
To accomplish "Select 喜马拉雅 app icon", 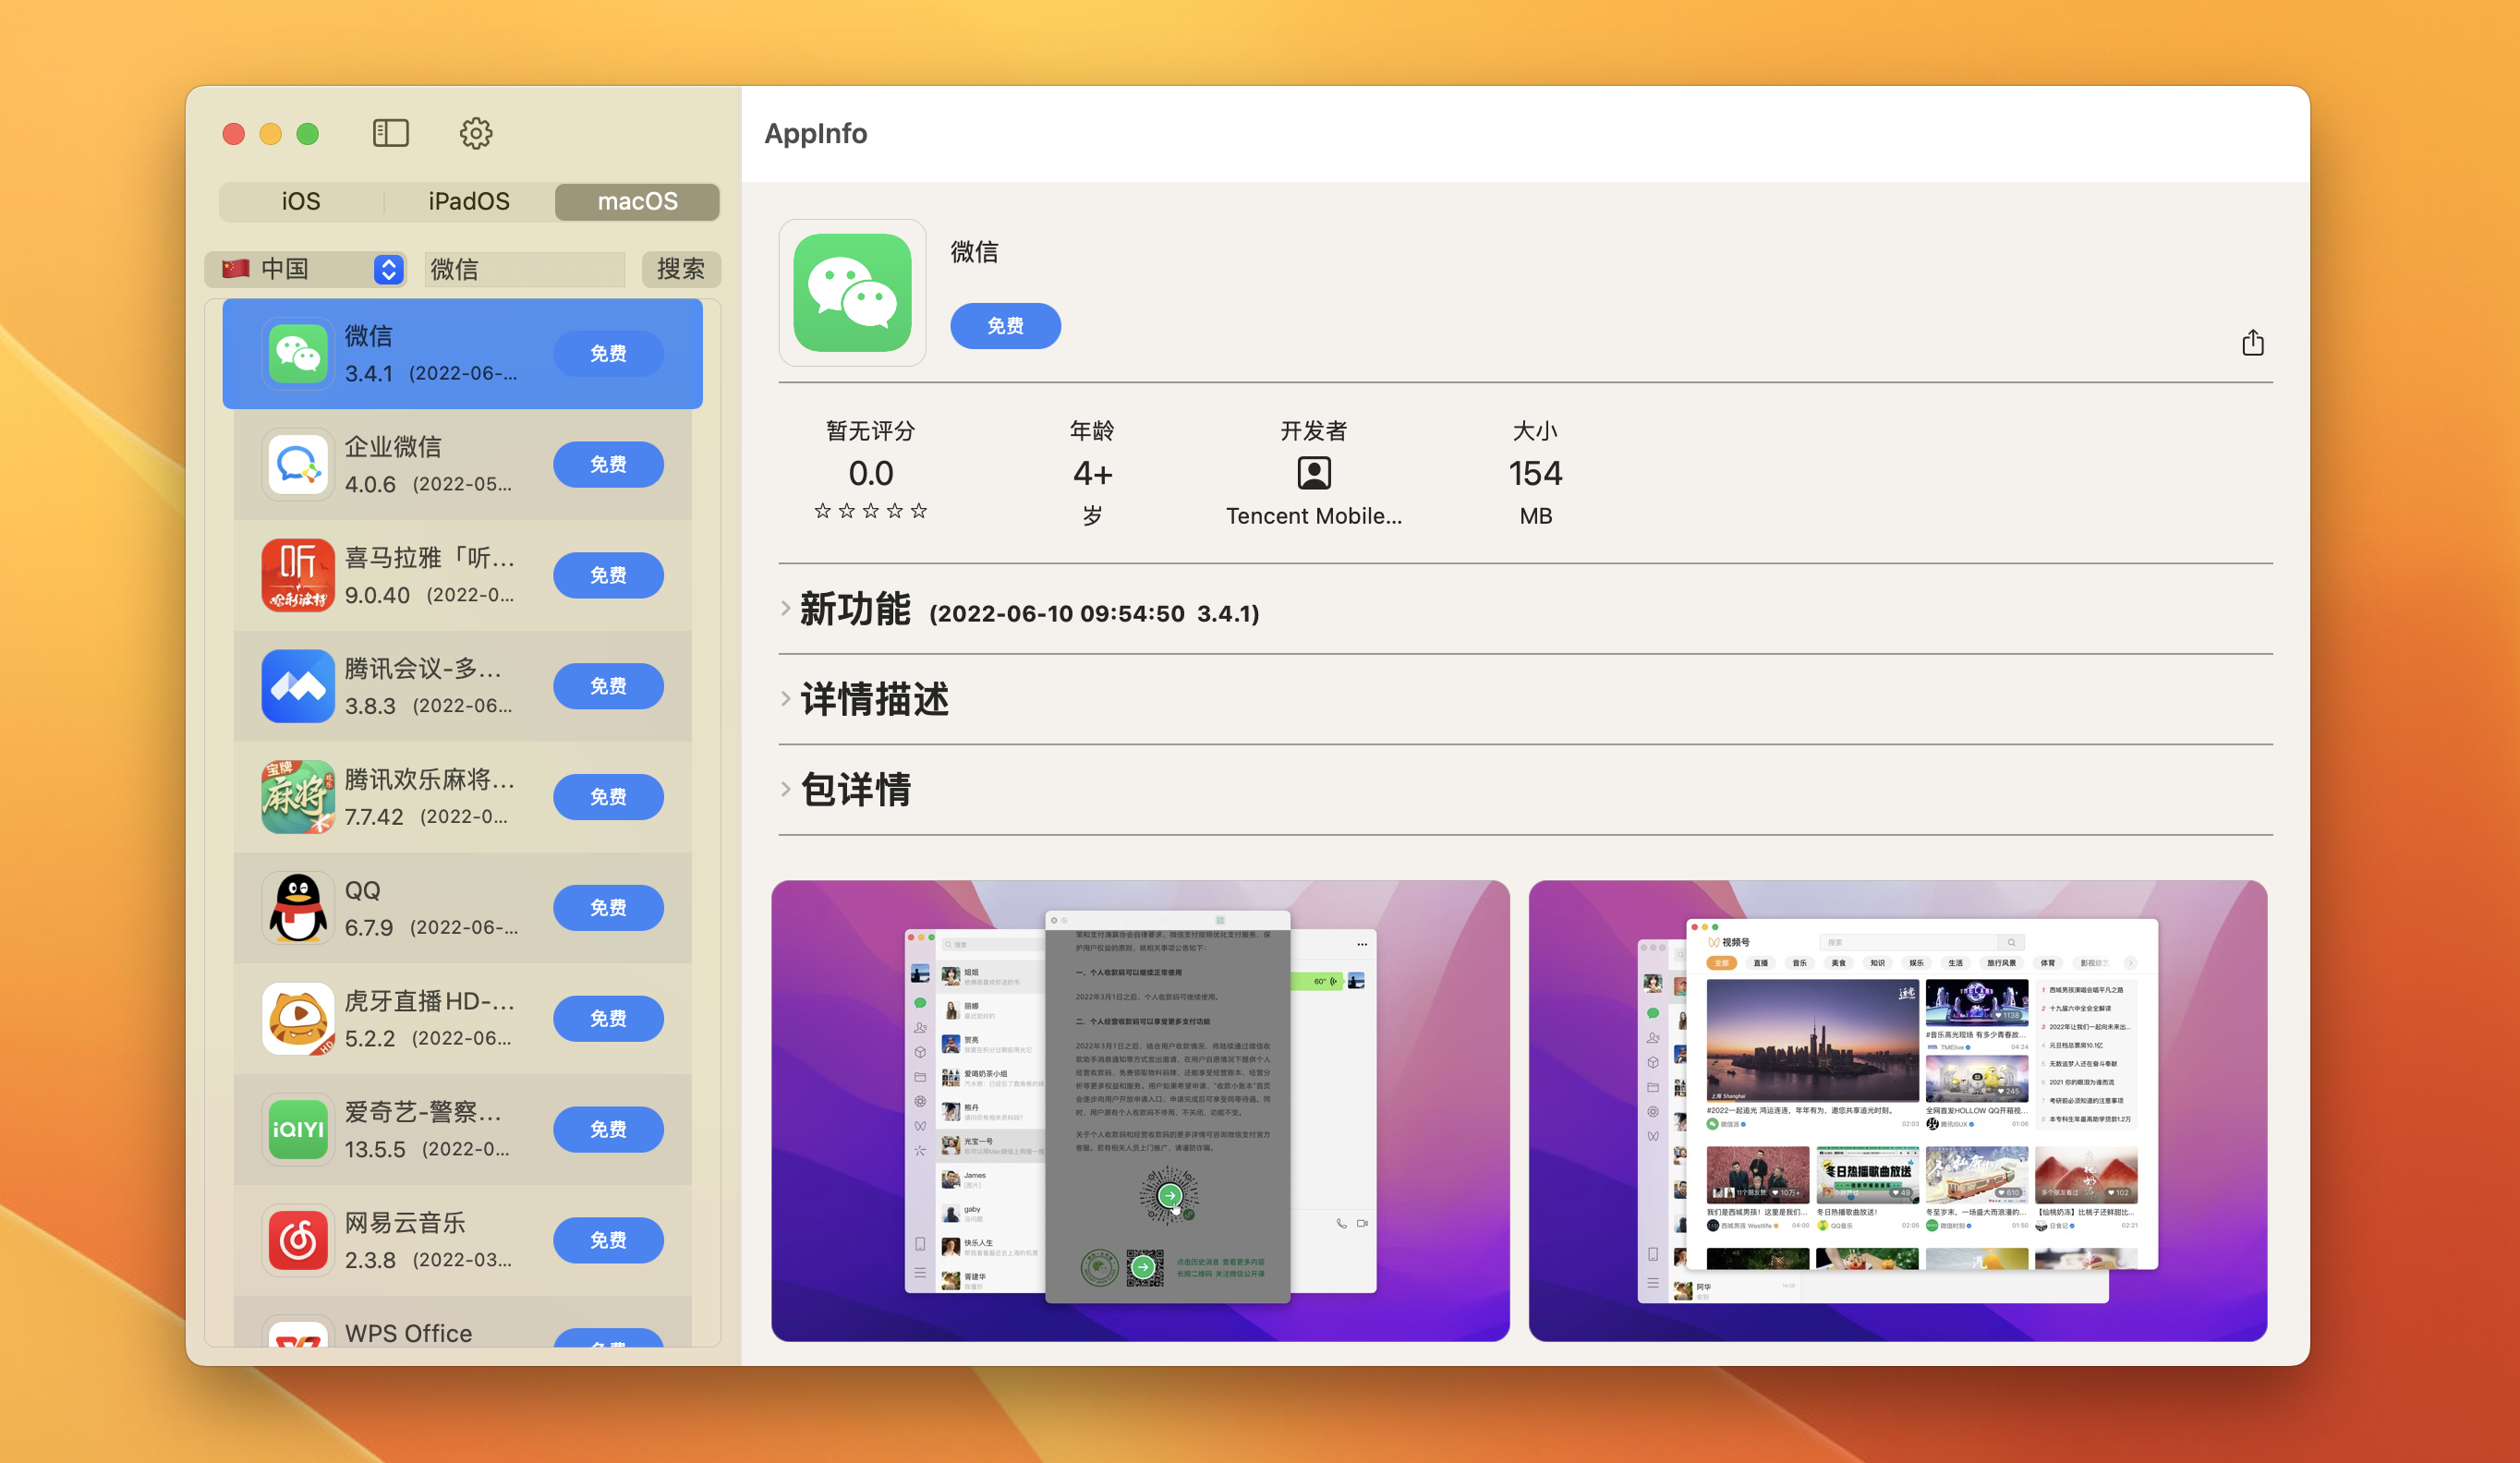I will [x=298, y=576].
